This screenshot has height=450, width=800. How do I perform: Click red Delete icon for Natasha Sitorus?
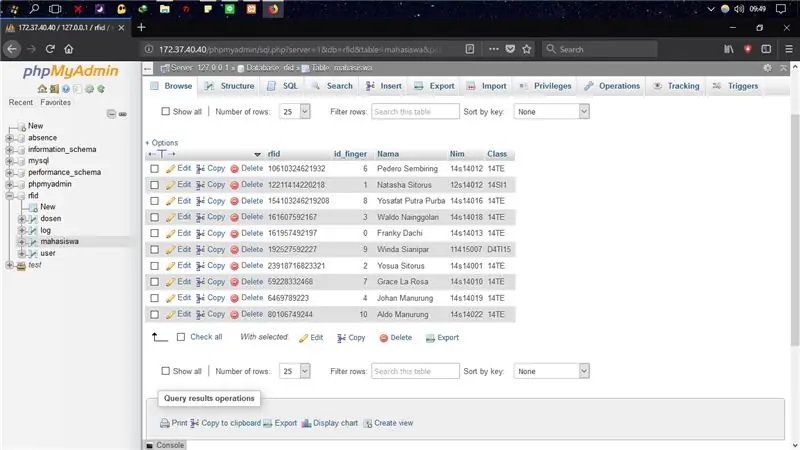(234, 185)
